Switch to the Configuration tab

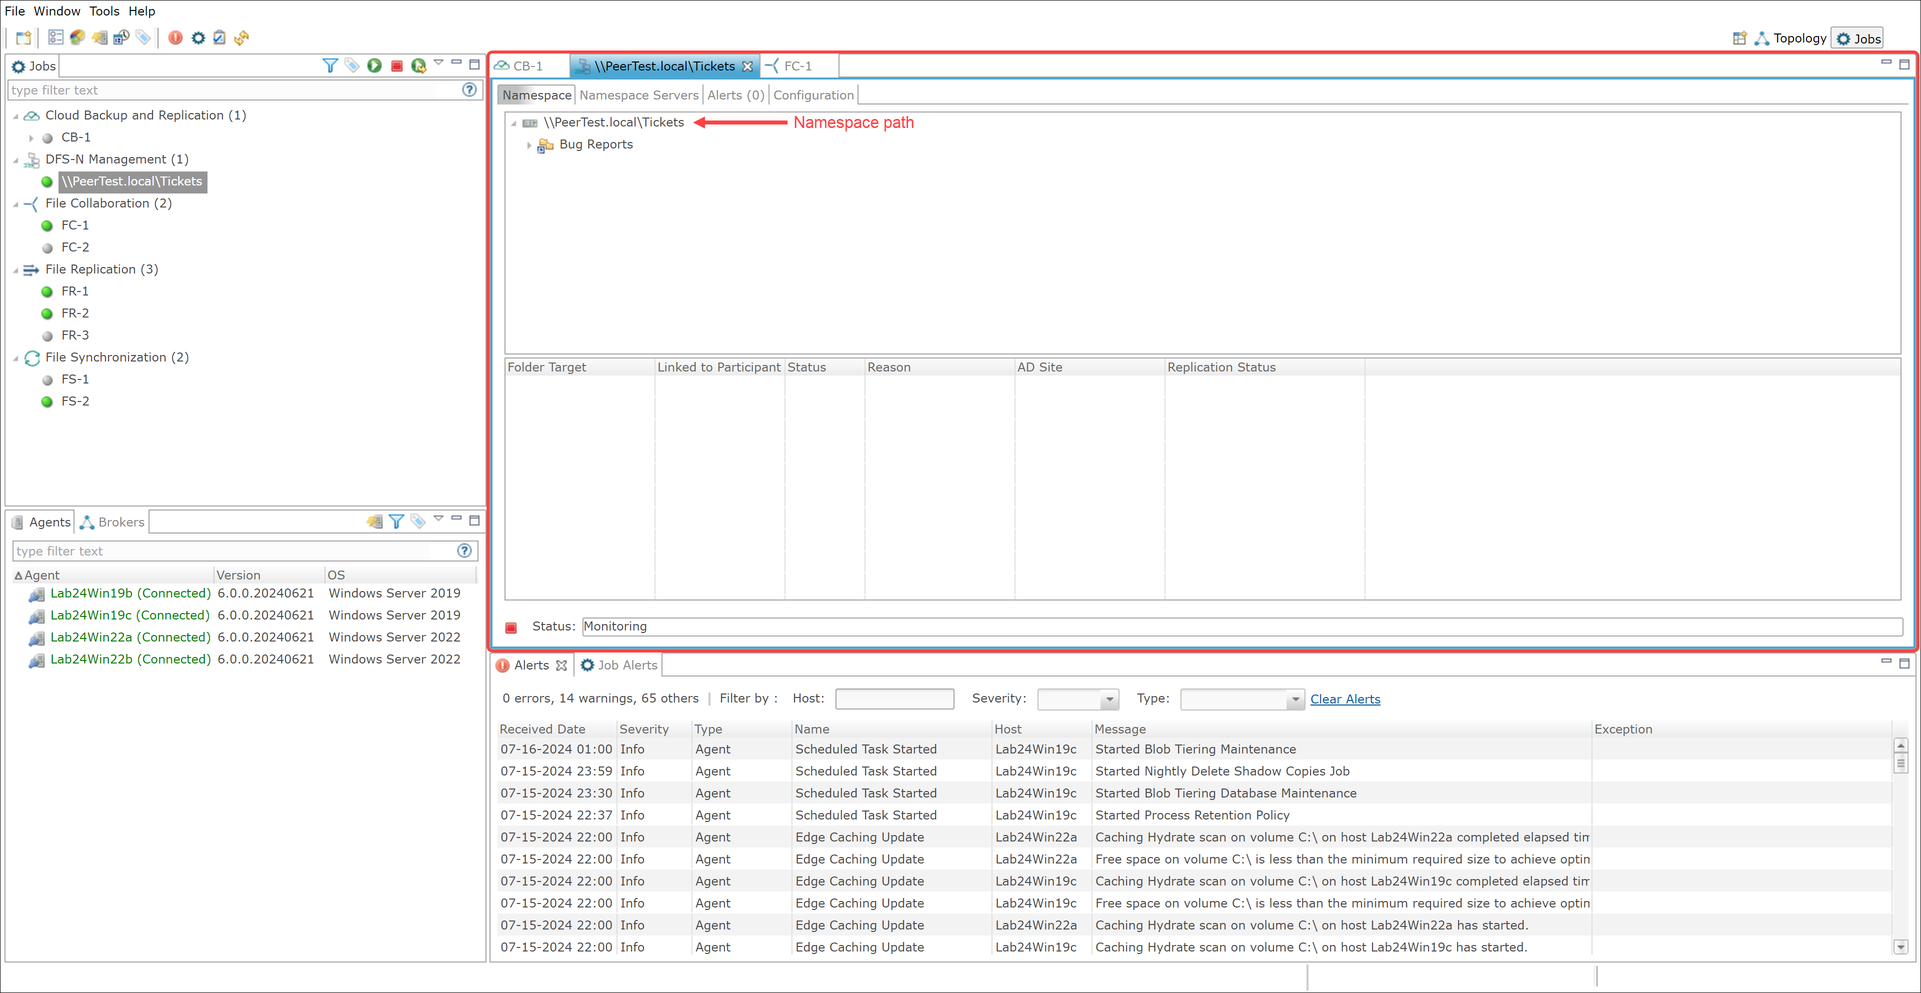pos(814,95)
